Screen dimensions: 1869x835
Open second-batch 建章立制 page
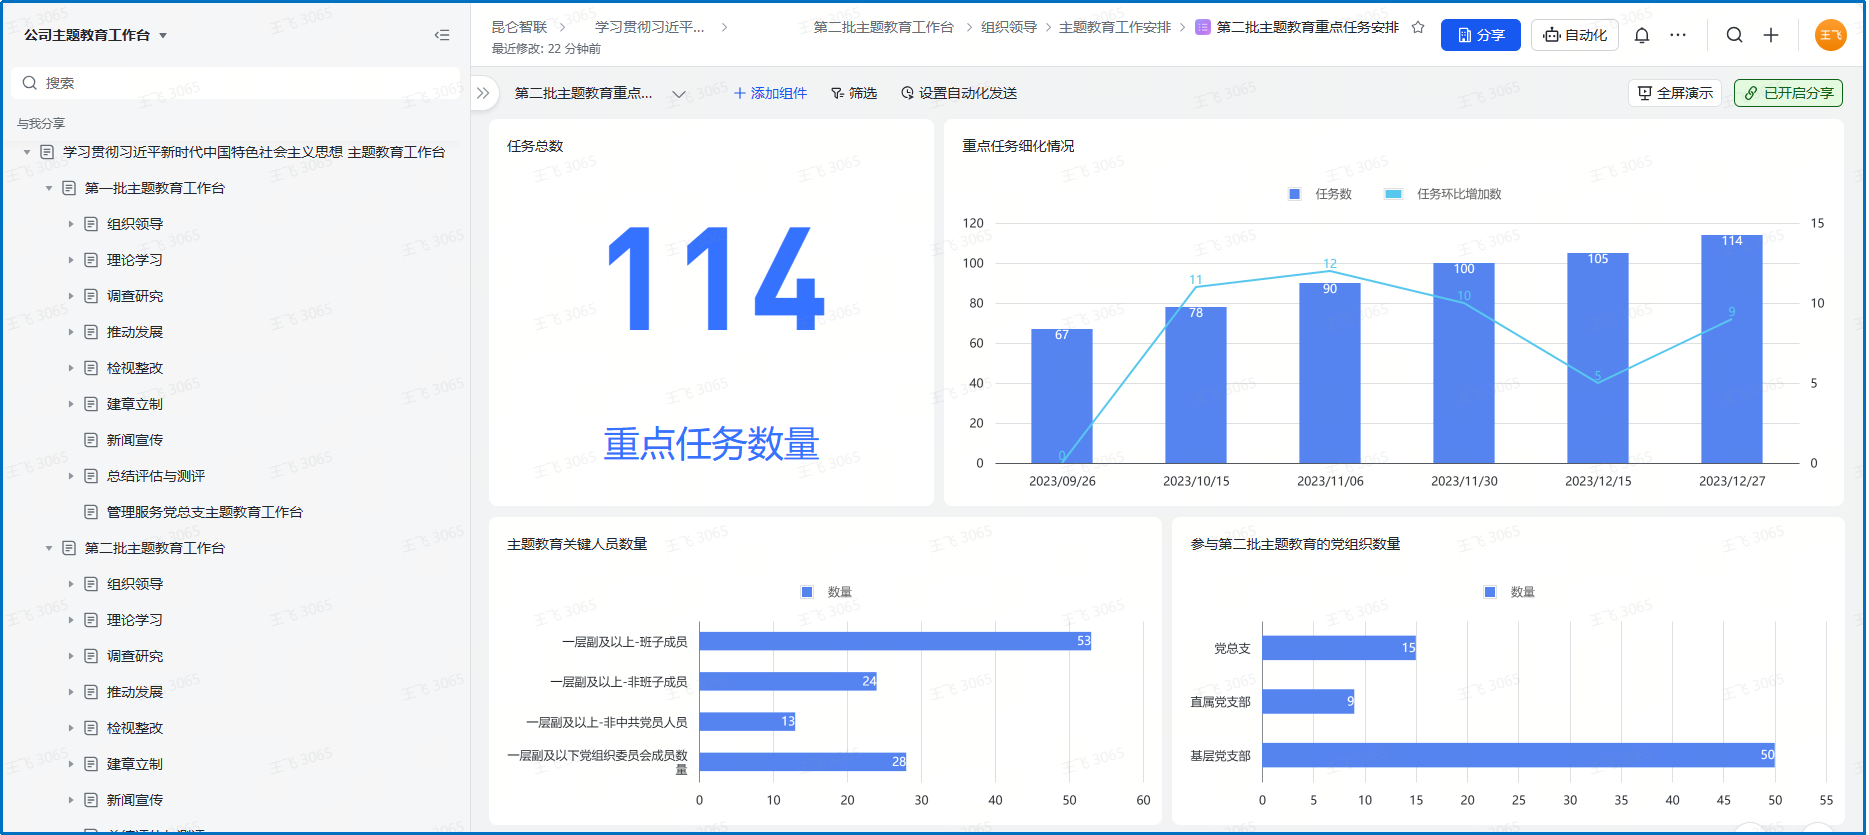(x=135, y=764)
